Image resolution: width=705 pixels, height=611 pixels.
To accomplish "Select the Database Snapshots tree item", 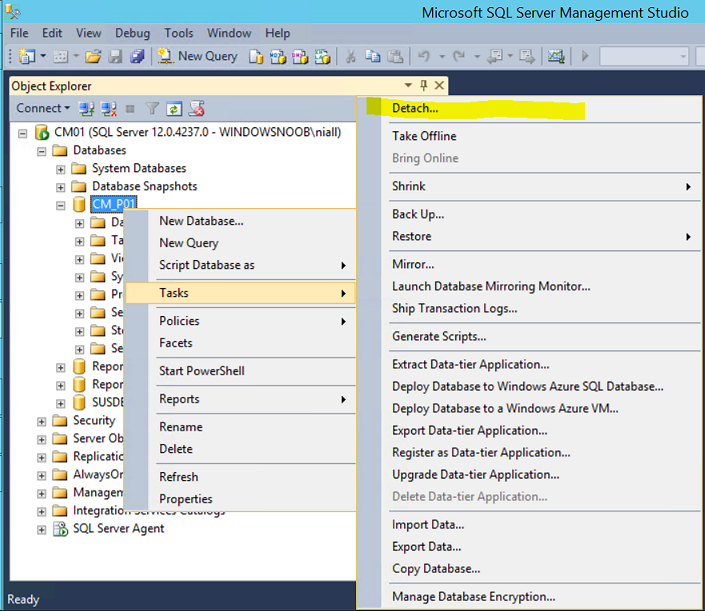I will click(144, 186).
